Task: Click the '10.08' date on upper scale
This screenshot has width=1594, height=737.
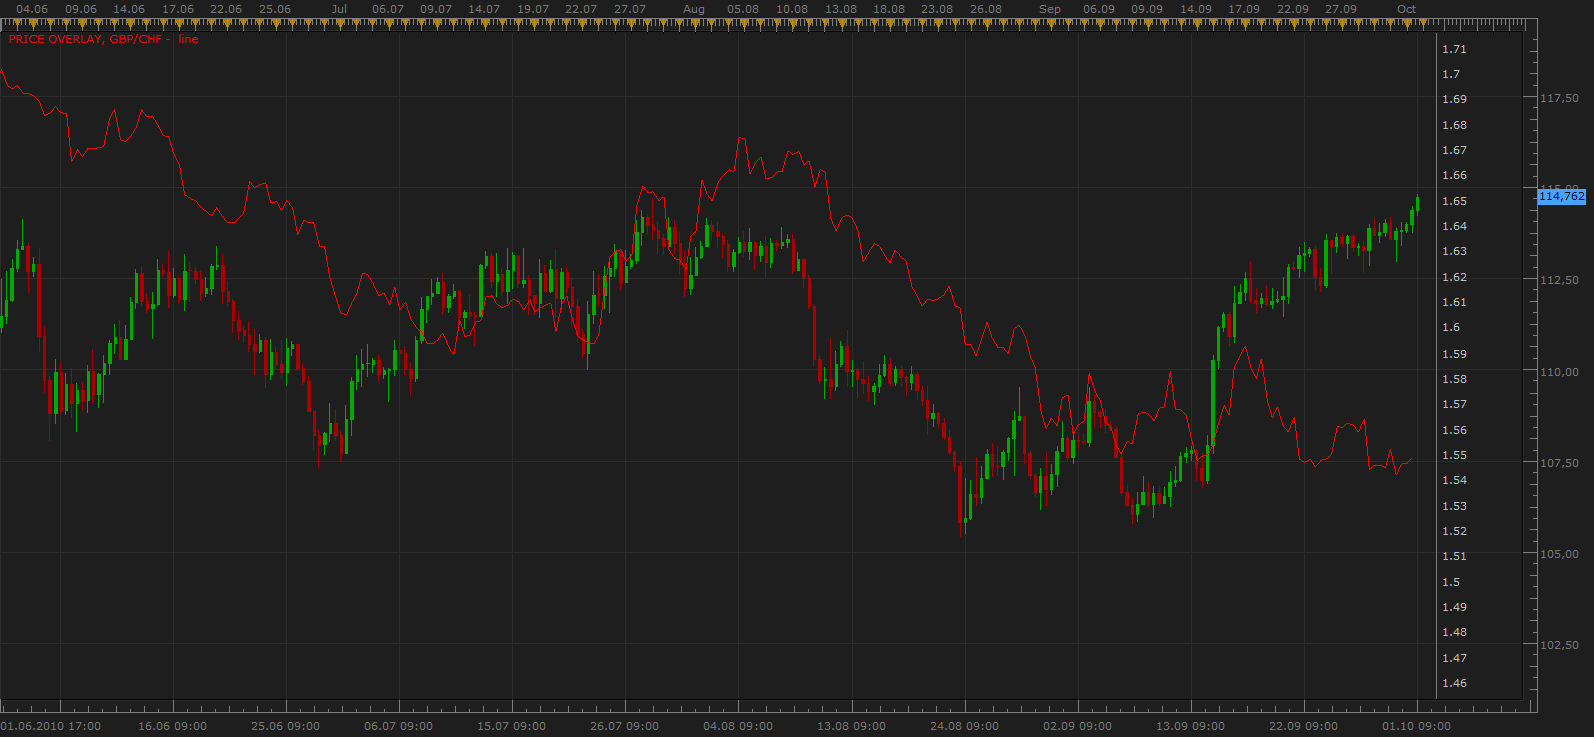Action: pos(792,9)
